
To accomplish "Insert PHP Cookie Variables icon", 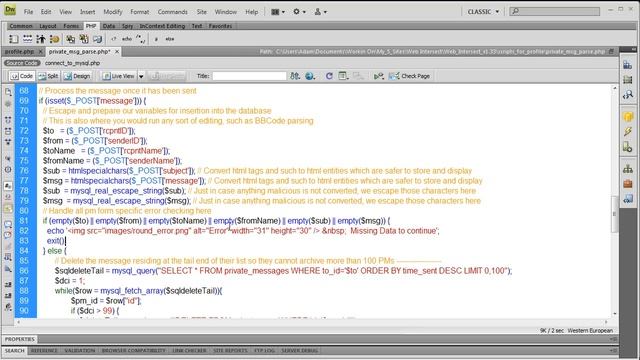I will (54, 39).
